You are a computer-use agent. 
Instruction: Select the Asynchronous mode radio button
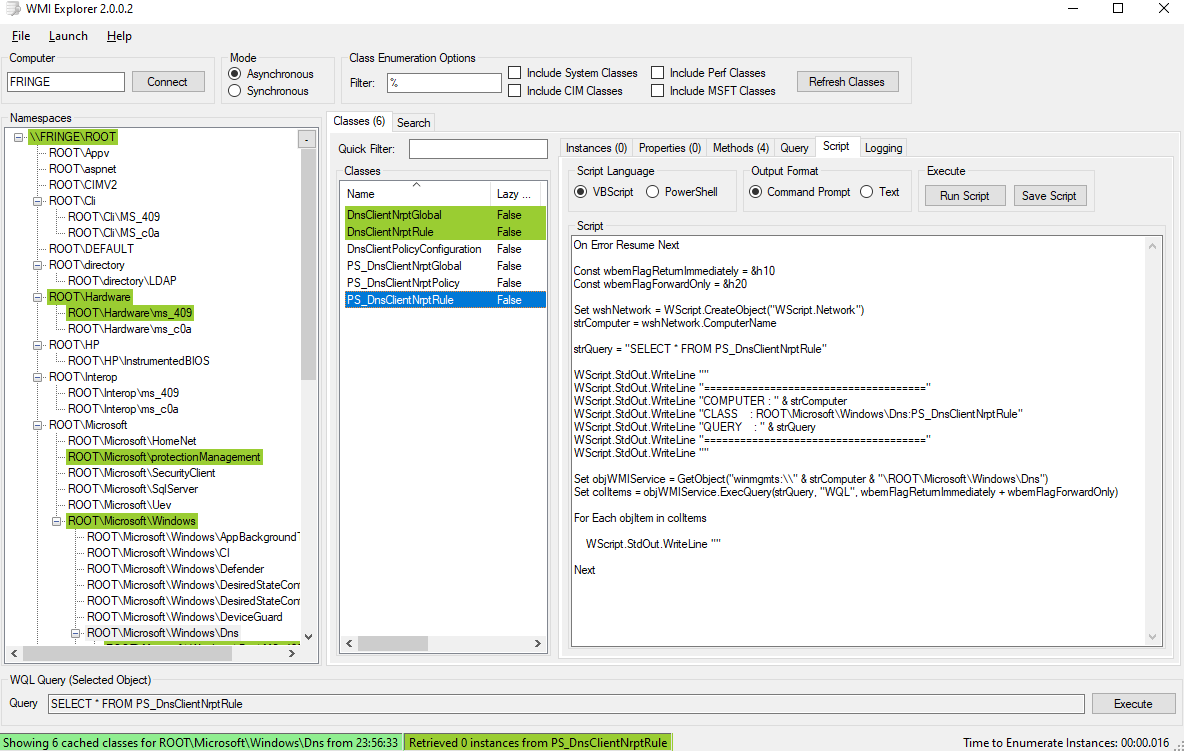(x=235, y=74)
